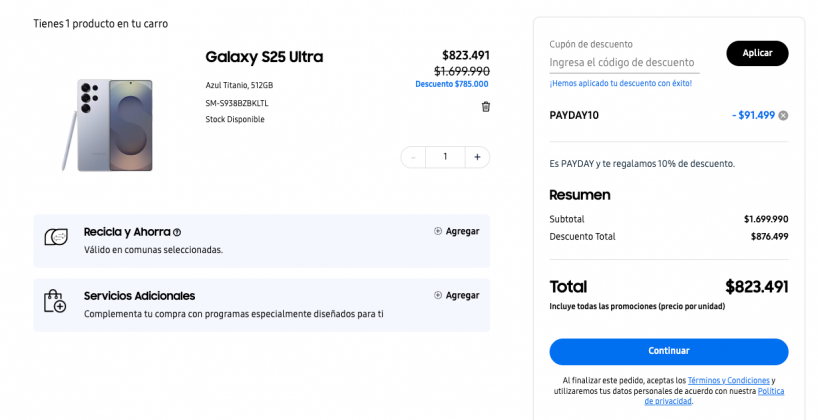Click the Servicios Adicionales bag icon

pos(55,302)
